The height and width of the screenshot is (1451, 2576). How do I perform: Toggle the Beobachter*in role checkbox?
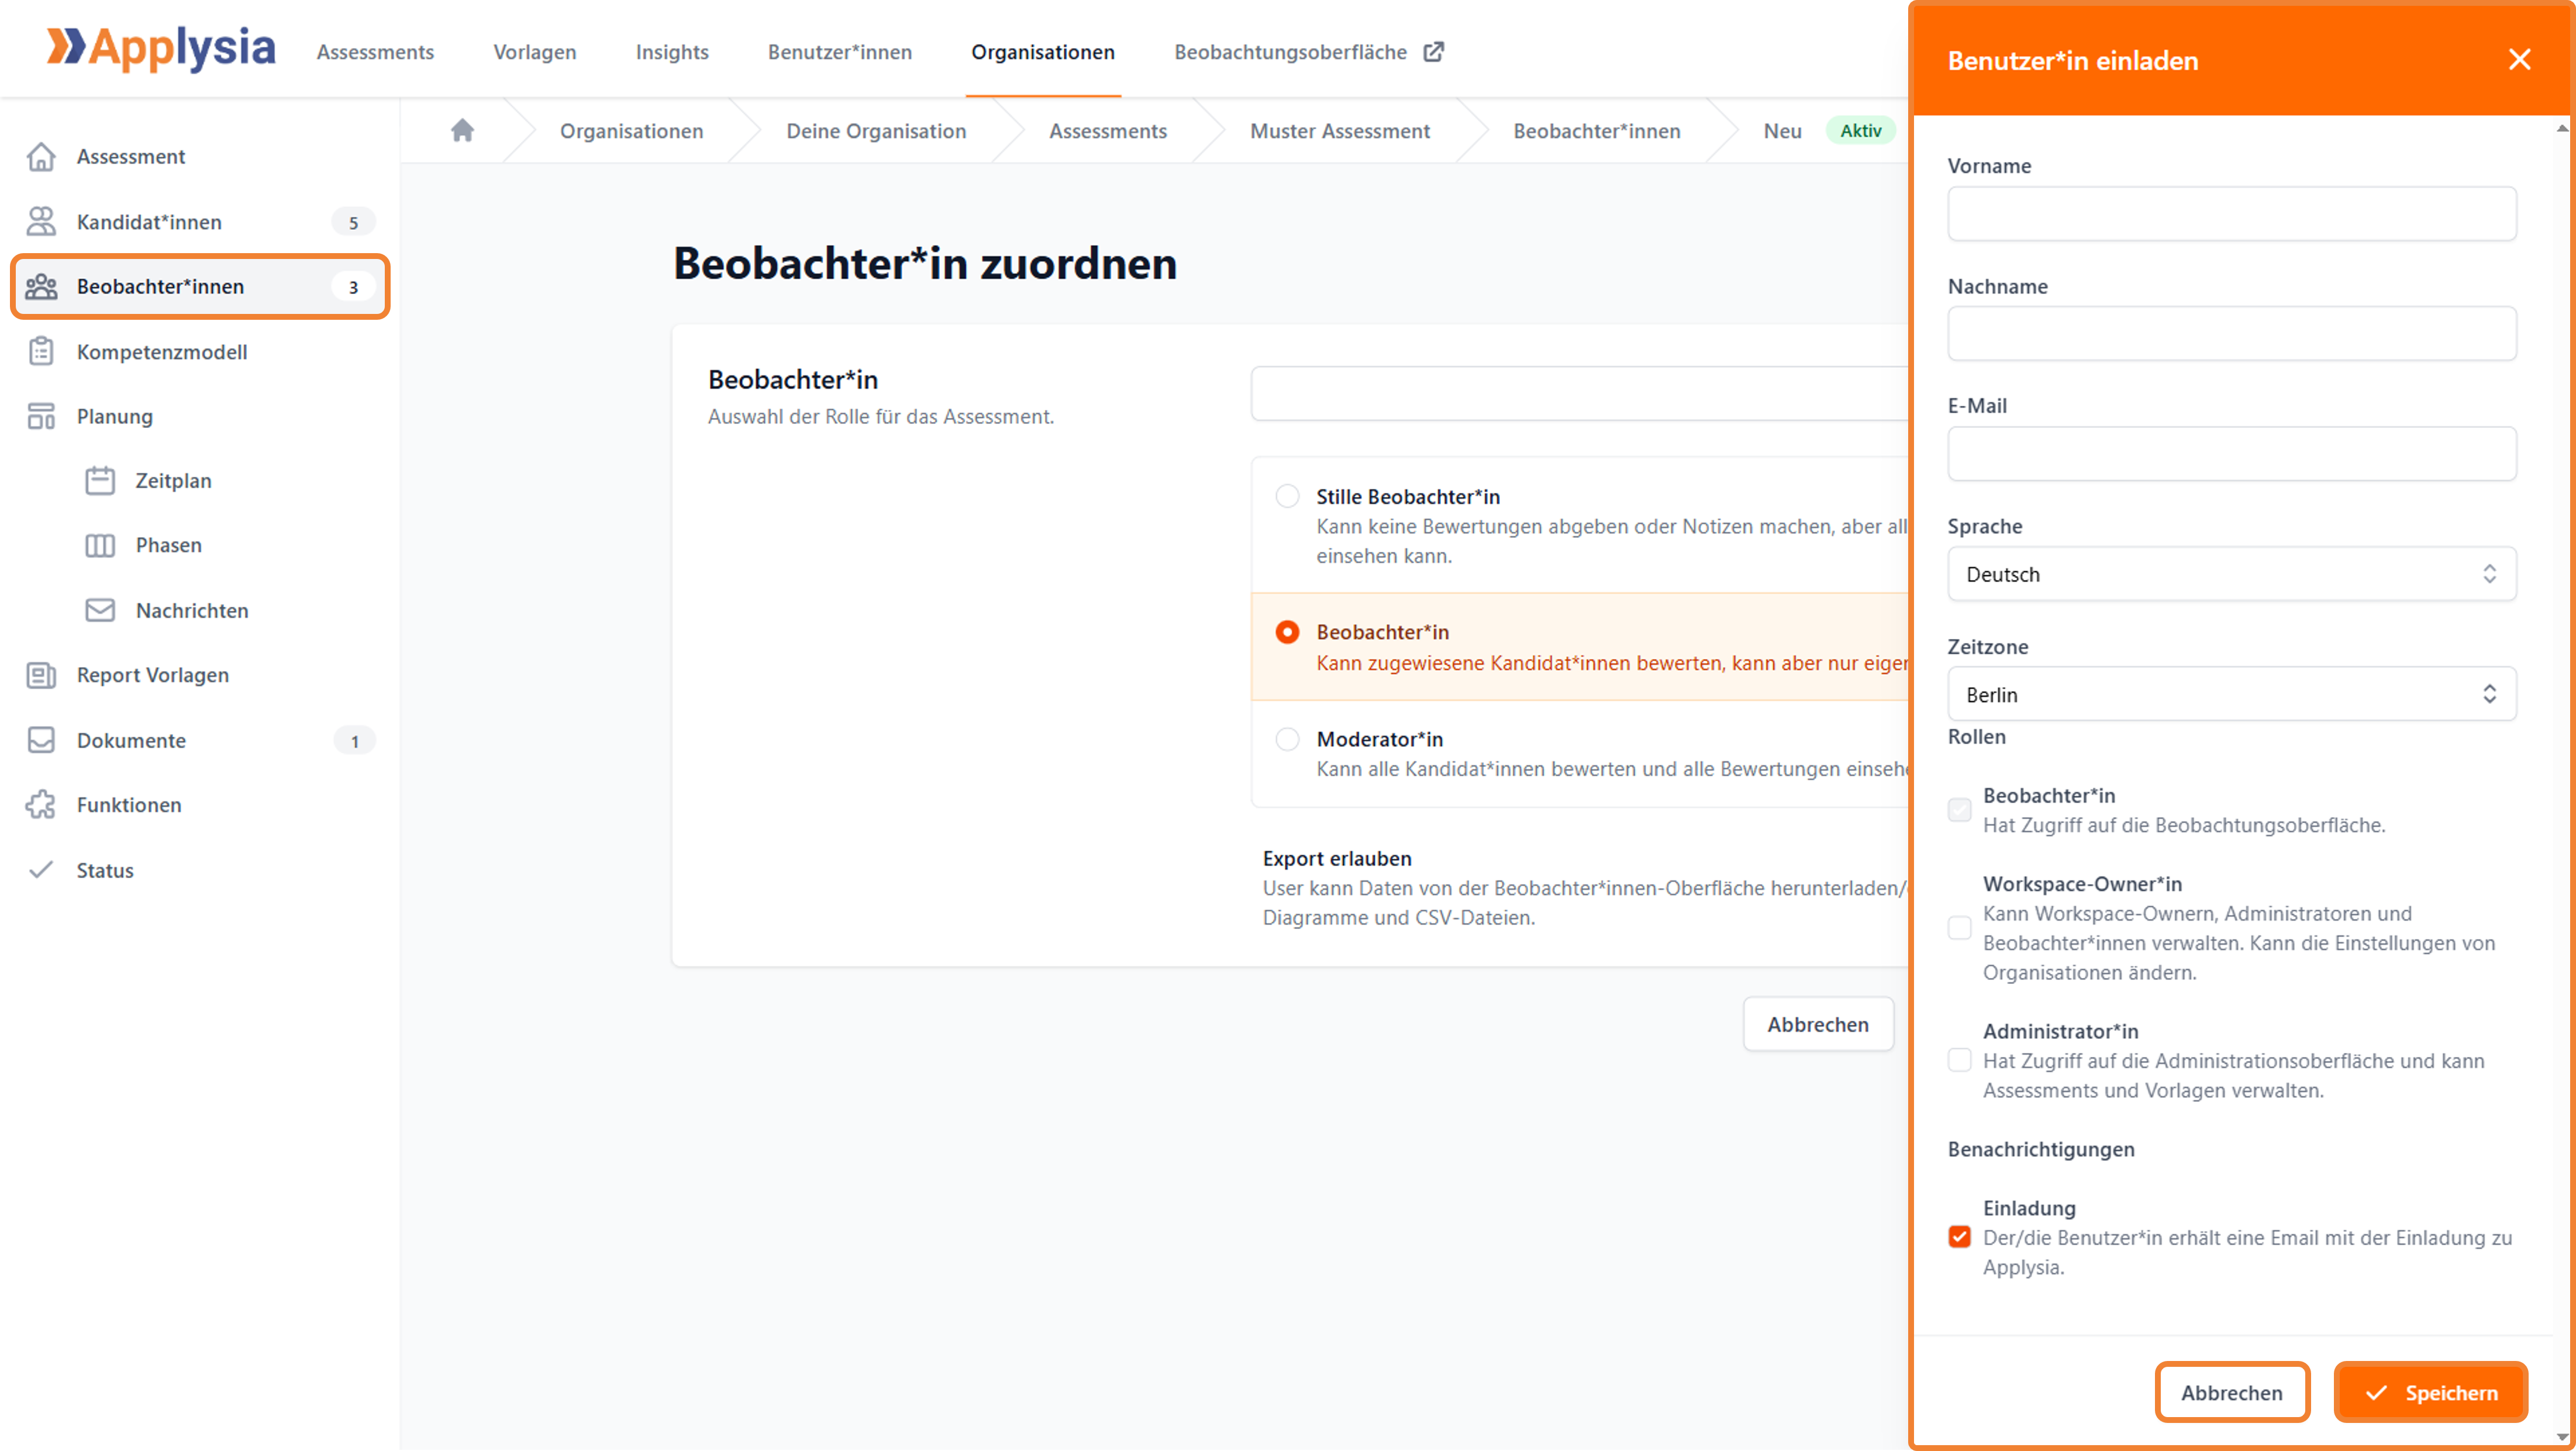tap(1960, 810)
